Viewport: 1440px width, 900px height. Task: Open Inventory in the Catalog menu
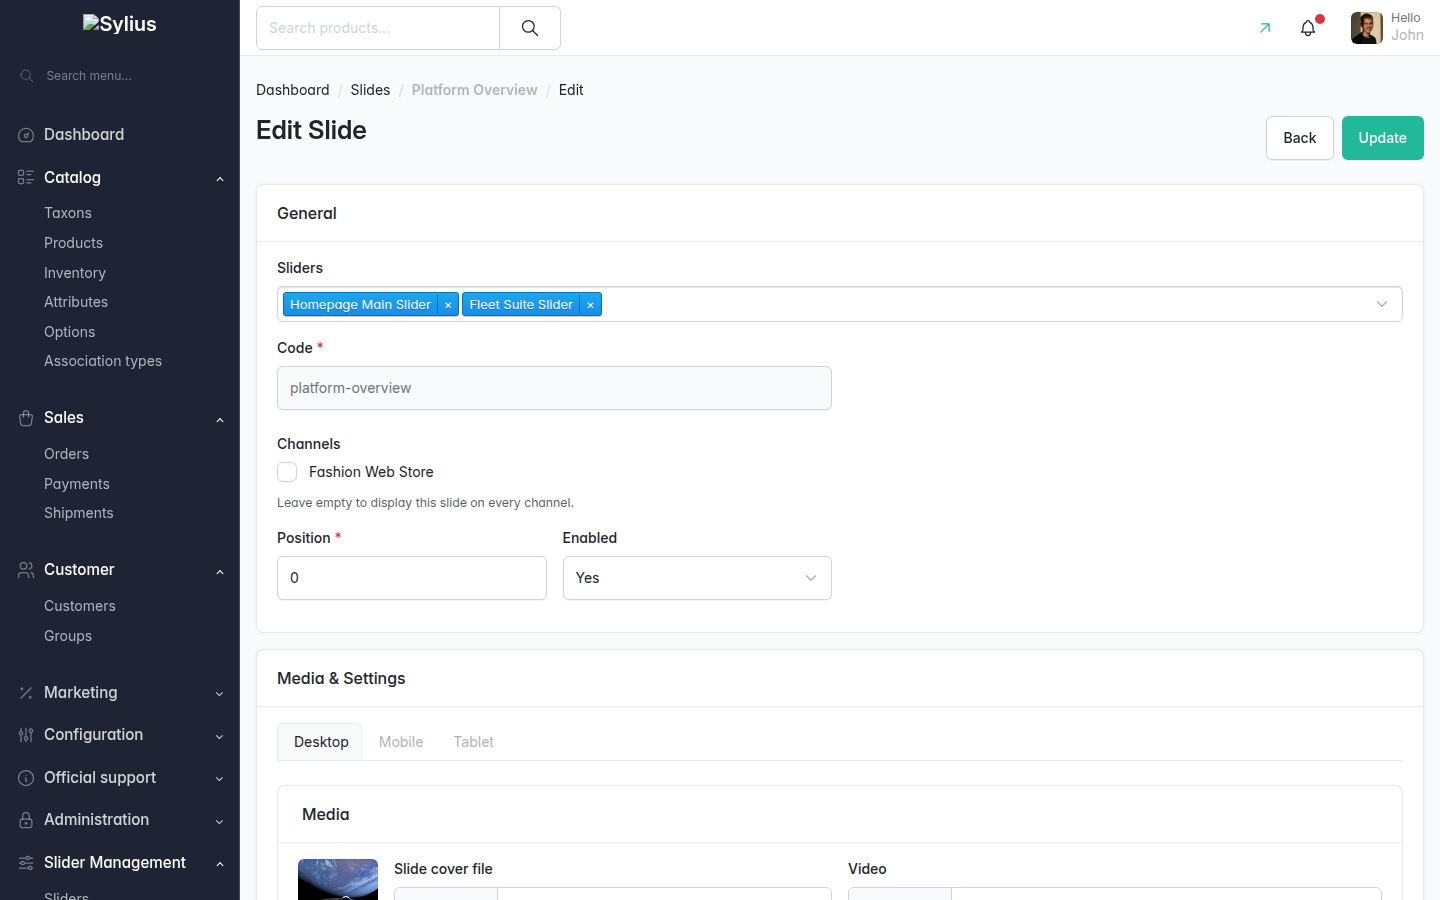click(75, 273)
